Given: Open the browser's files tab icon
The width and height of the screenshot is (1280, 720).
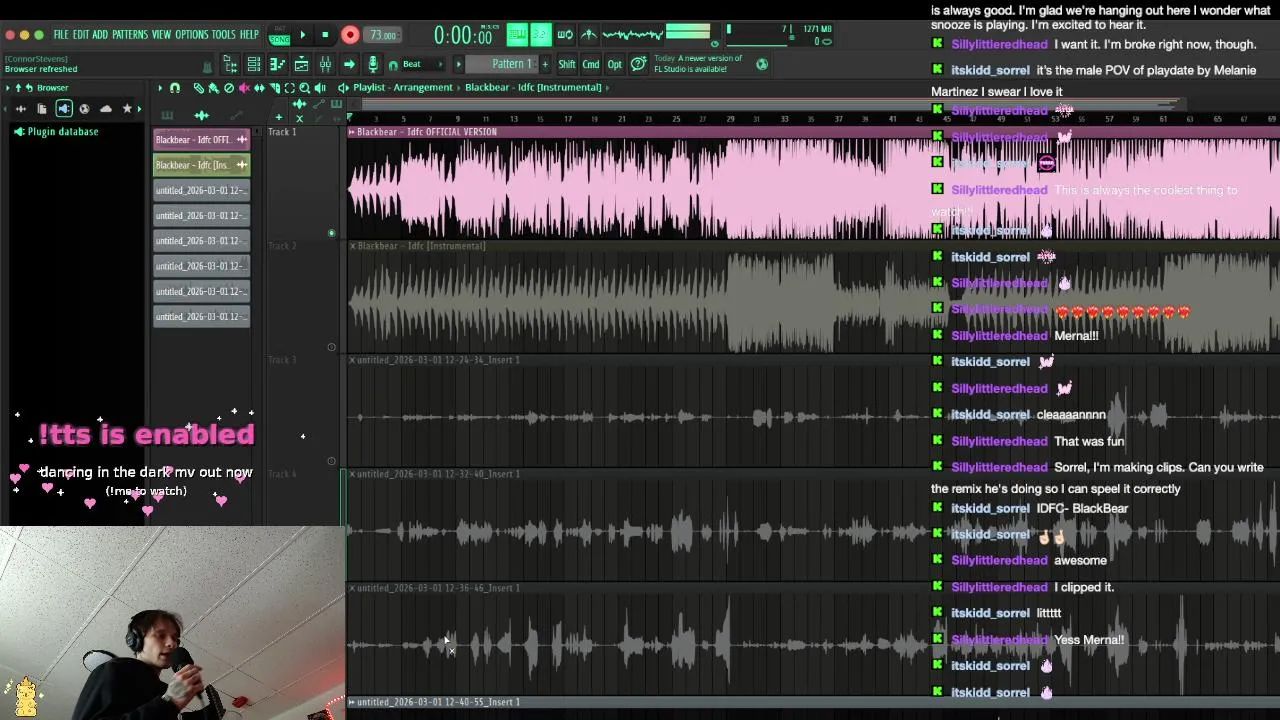Looking at the screenshot, I should [42, 109].
